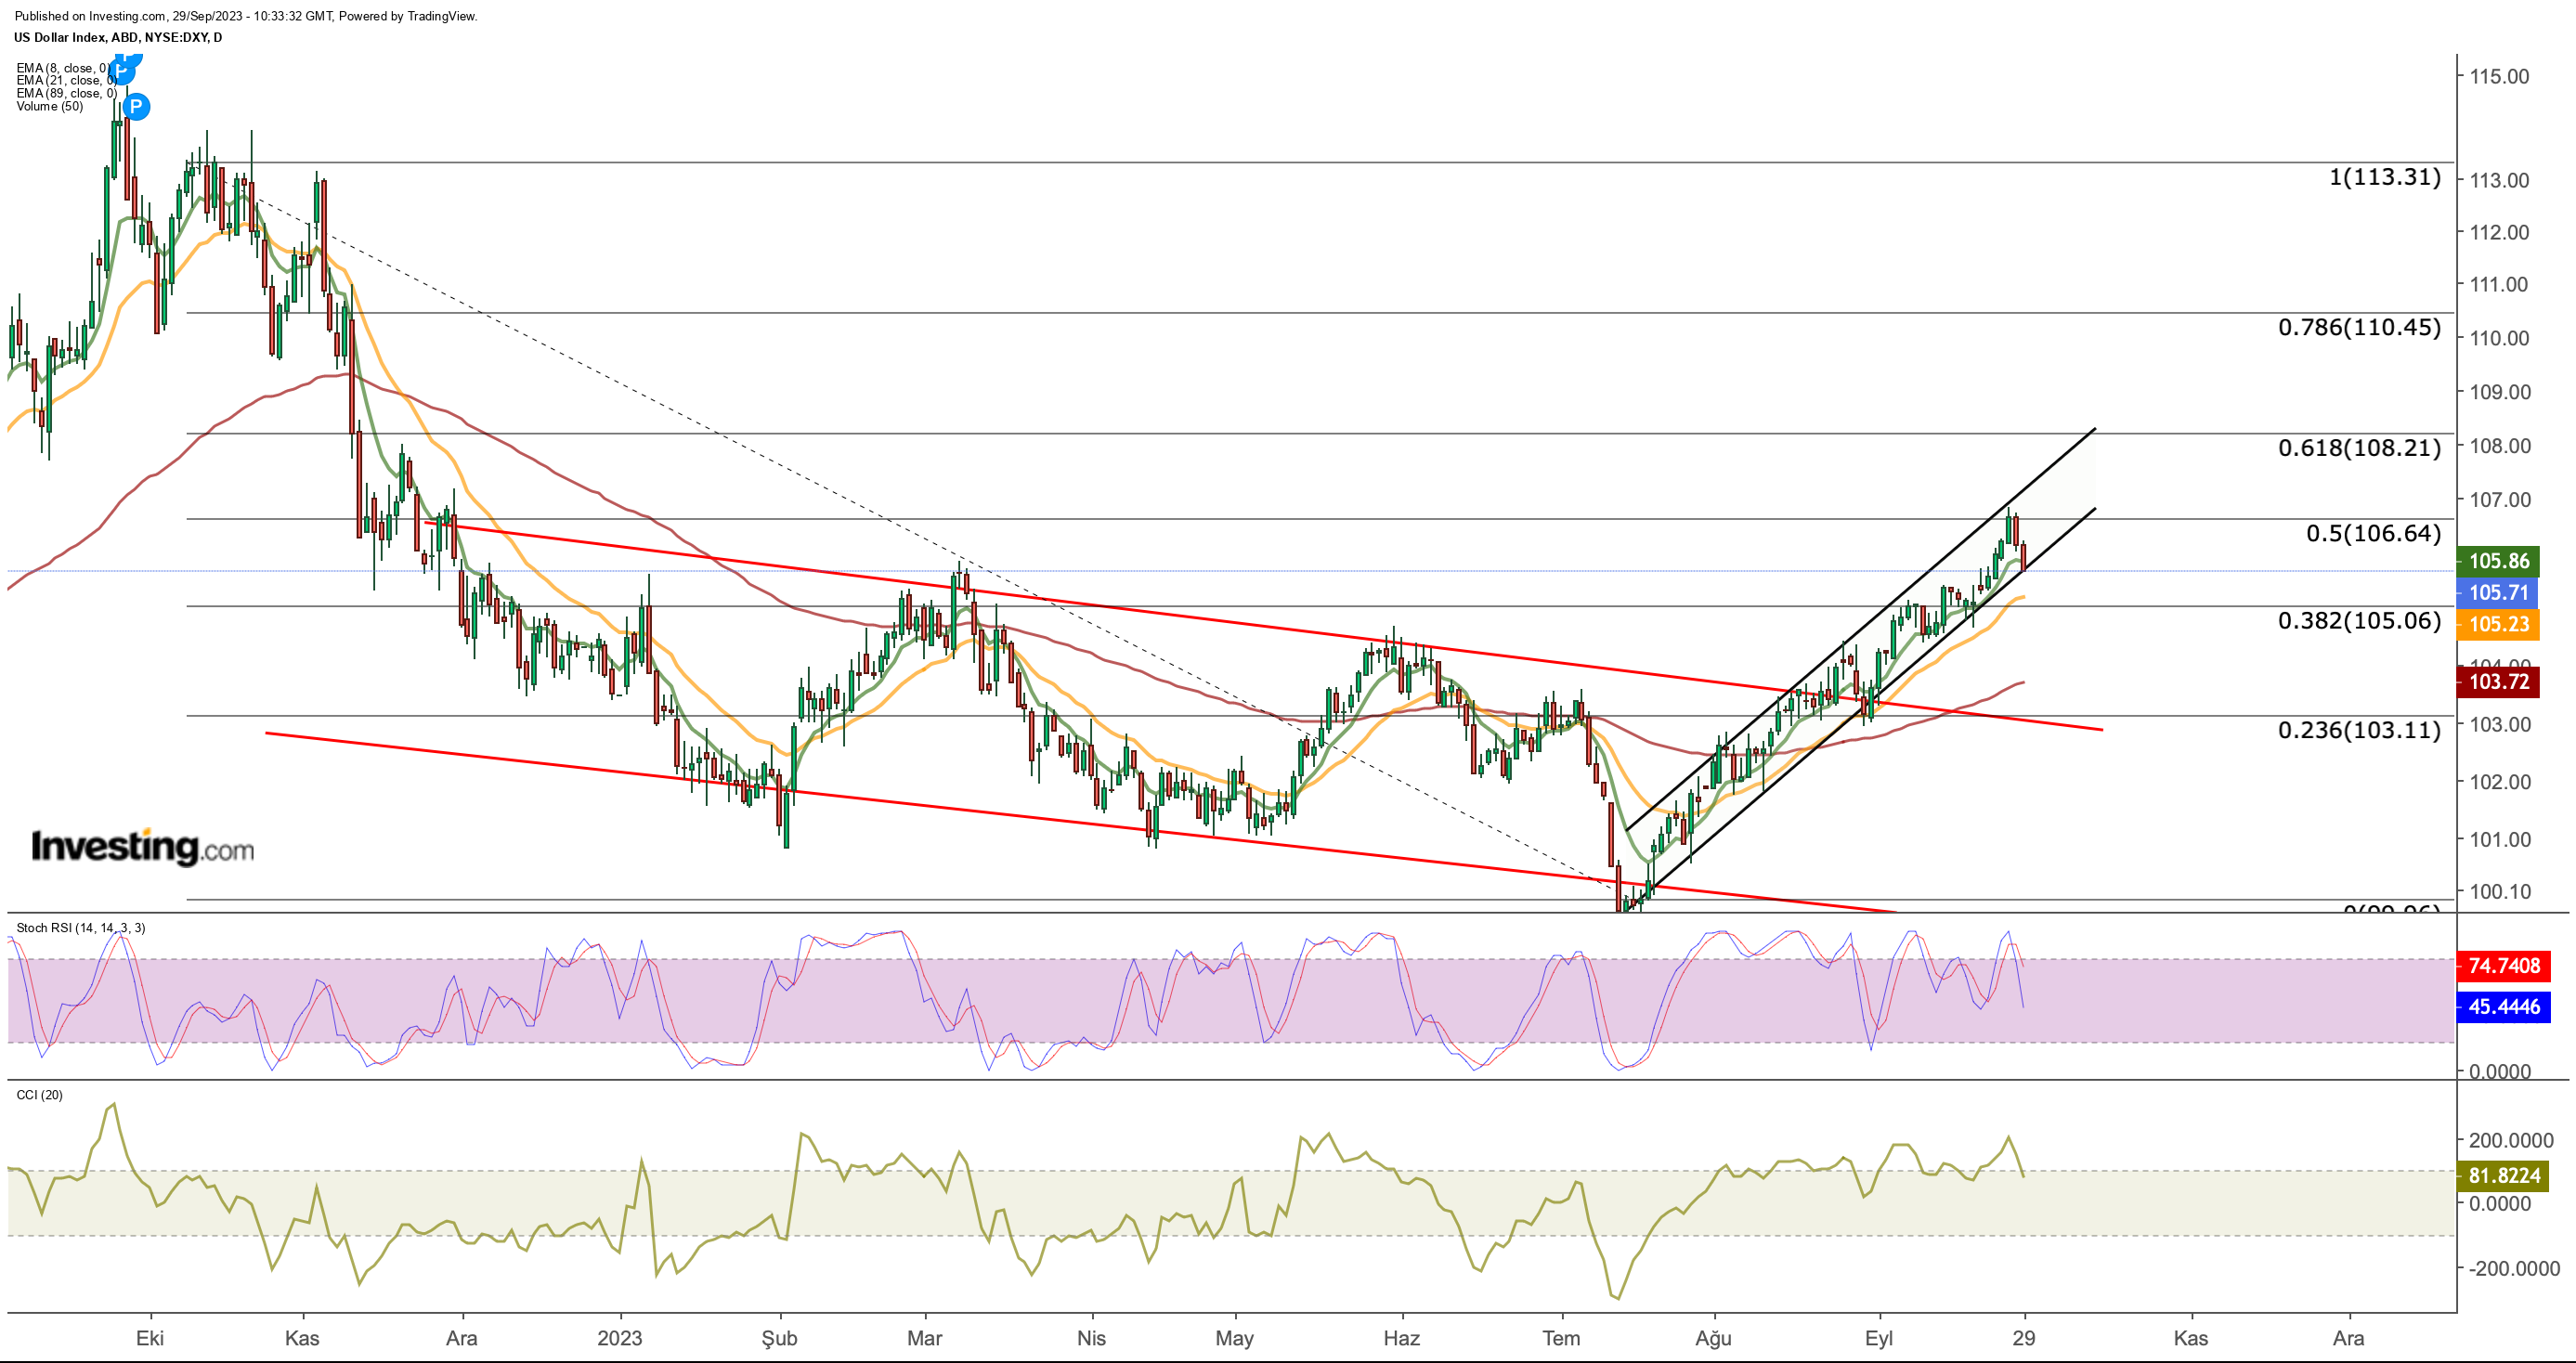This screenshot has height=1363, width=2576.
Task: Click the Ağu month label on time axis
Action: click(1713, 1339)
